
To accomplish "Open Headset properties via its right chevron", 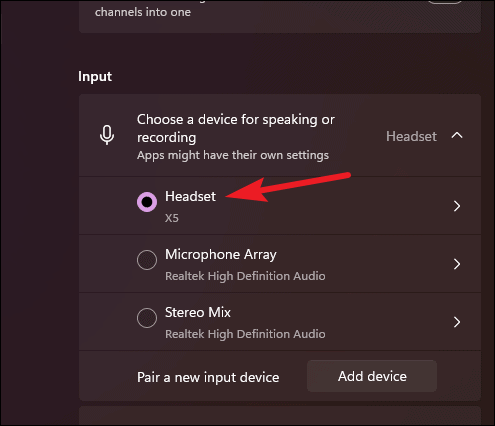I will (x=457, y=206).
